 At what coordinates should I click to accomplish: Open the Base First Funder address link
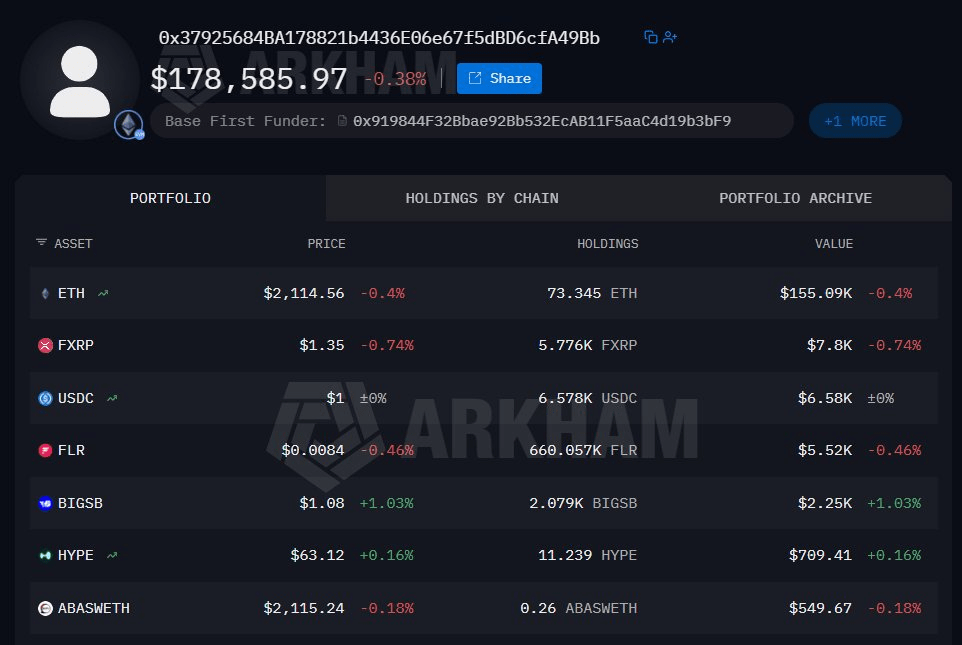[x=542, y=121]
